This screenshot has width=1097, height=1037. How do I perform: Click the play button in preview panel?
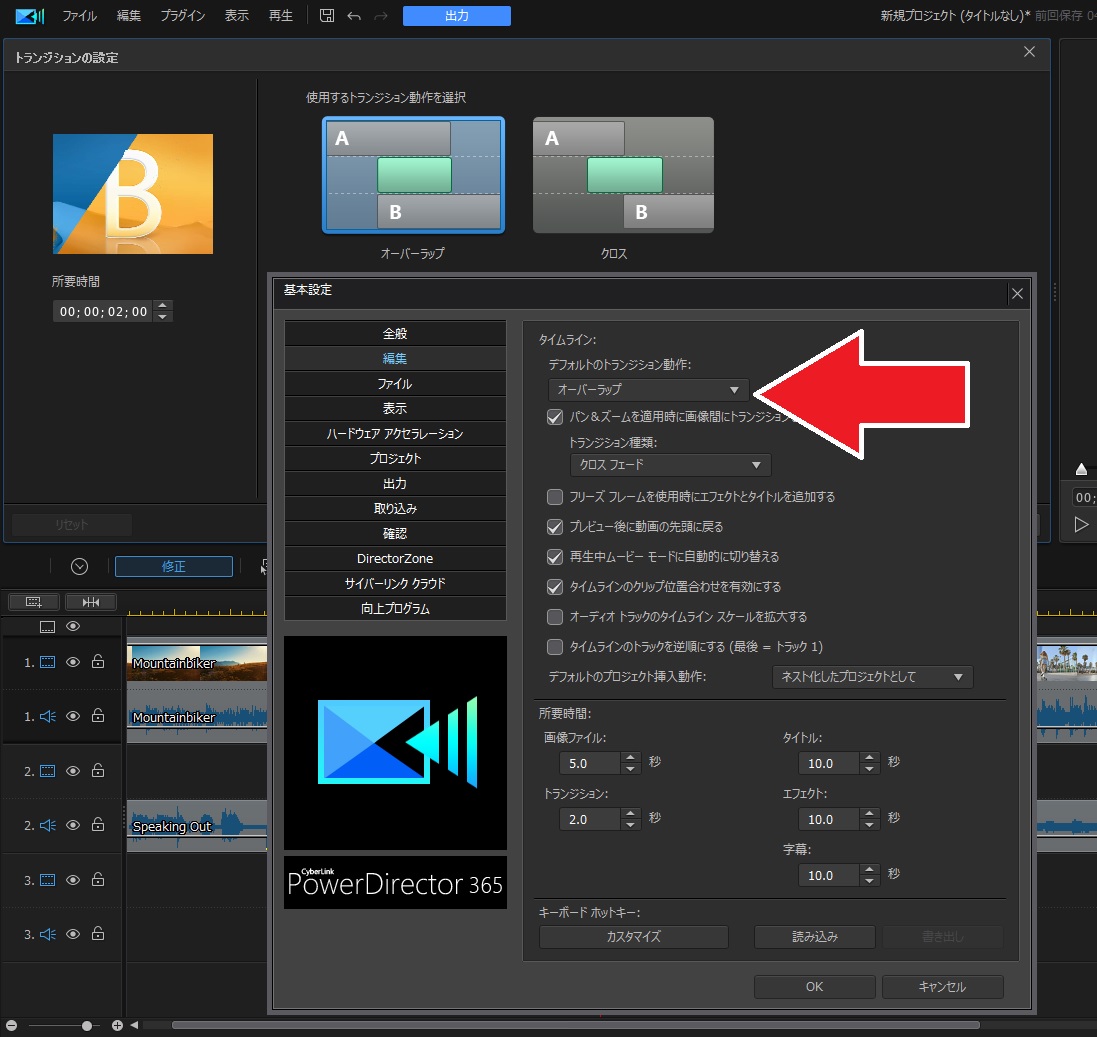[x=1081, y=524]
